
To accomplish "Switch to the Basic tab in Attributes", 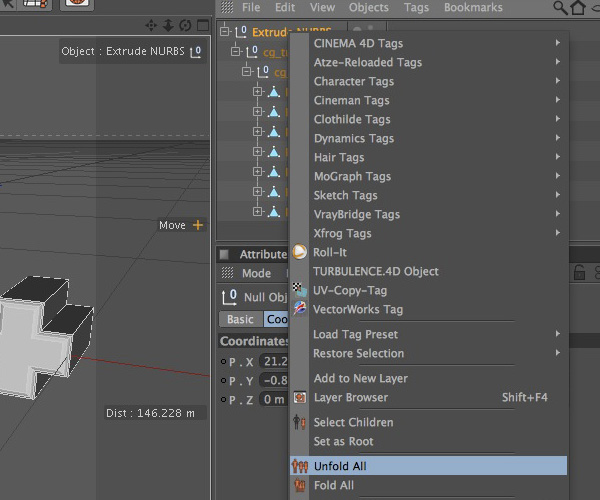I will click(241, 319).
